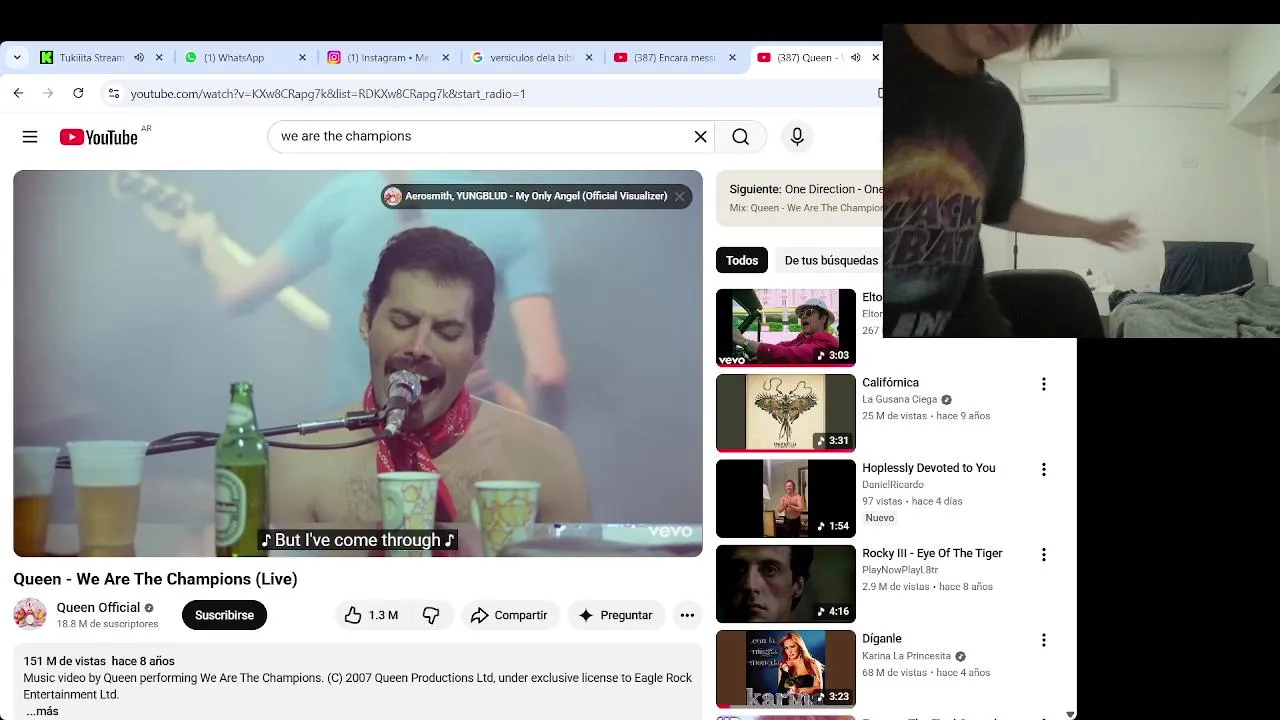
Task: Close the WhatsApp tab
Action: (302, 58)
